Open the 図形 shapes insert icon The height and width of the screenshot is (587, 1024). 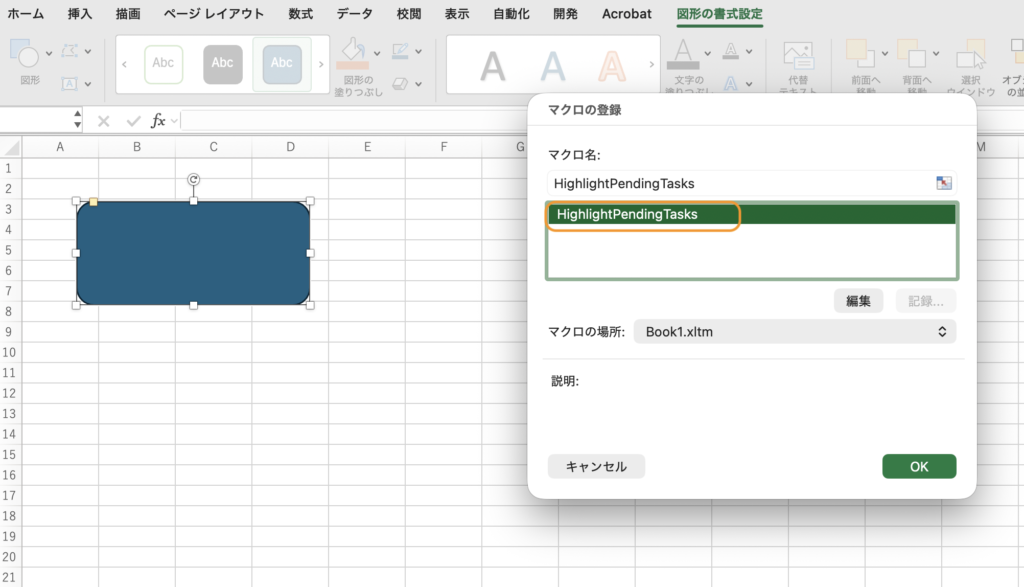point(24,54)
